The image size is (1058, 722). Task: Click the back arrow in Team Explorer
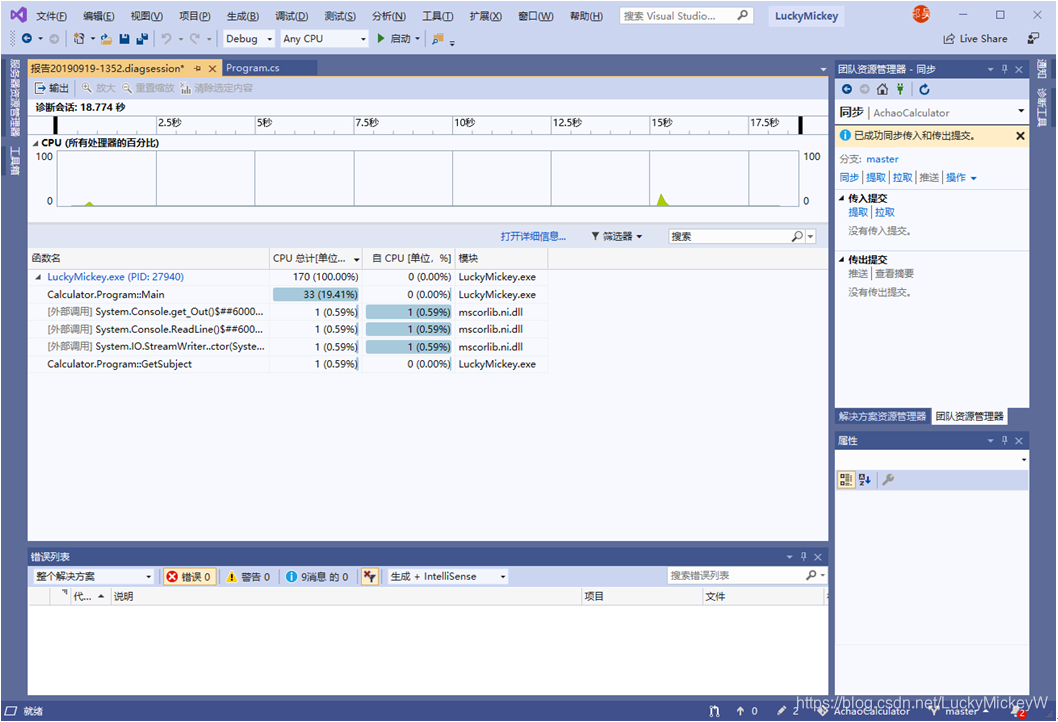click(x=847, y=89)
